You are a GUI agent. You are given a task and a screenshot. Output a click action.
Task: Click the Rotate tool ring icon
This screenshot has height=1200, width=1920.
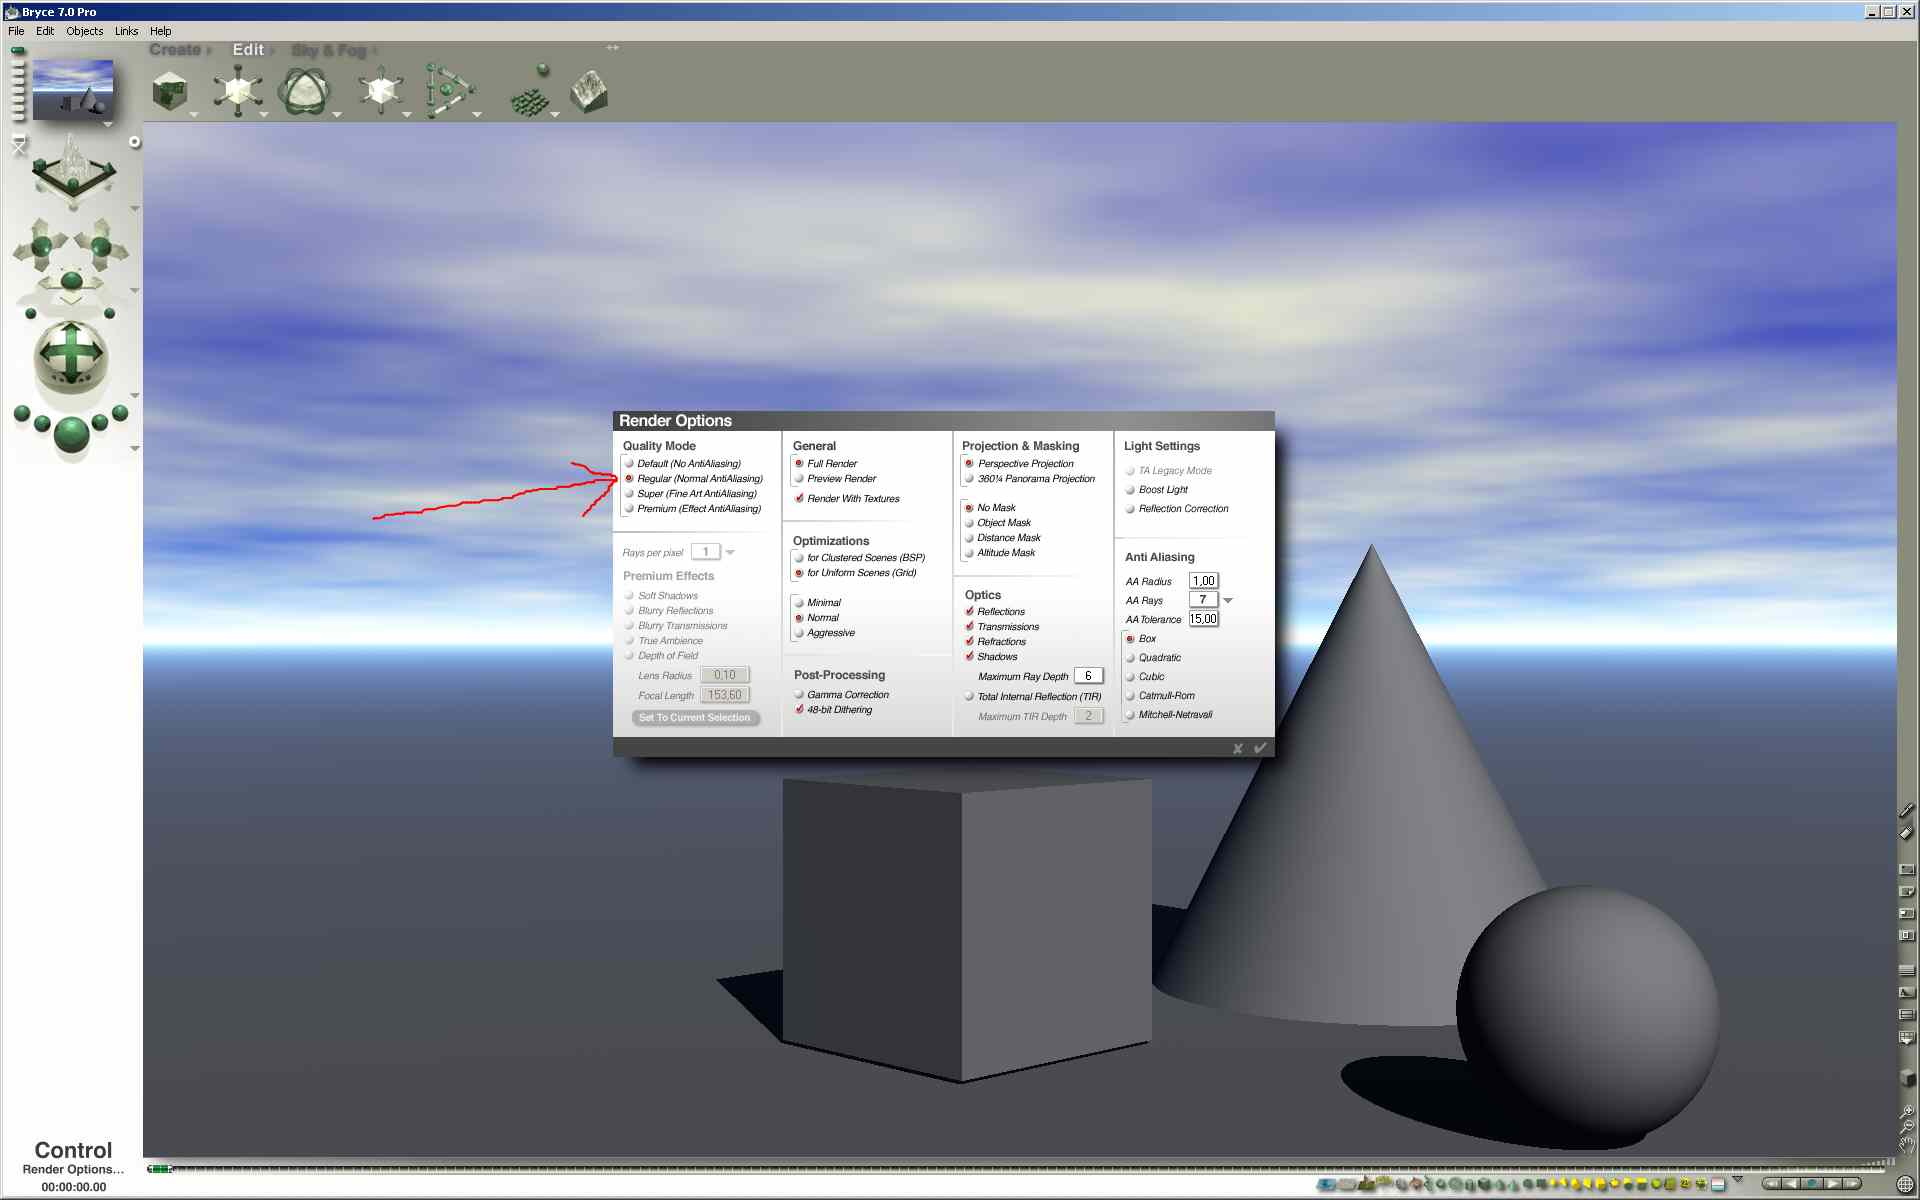coord(303,92)
